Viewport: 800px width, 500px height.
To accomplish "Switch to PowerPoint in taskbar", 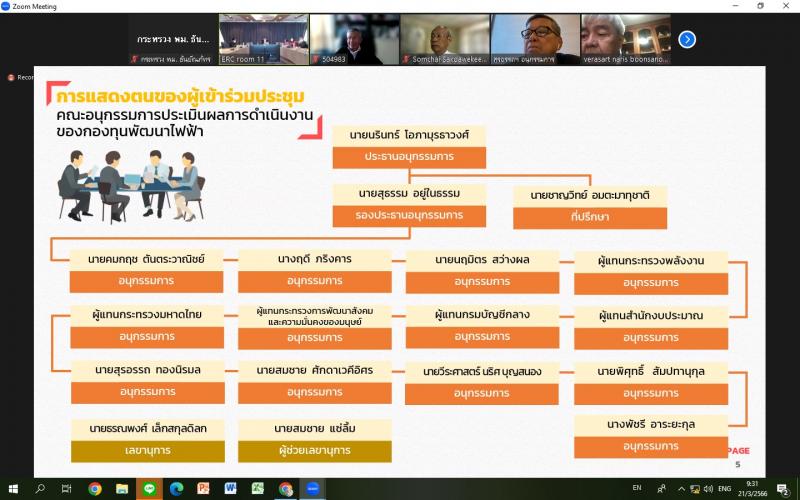I will point(204,489).
